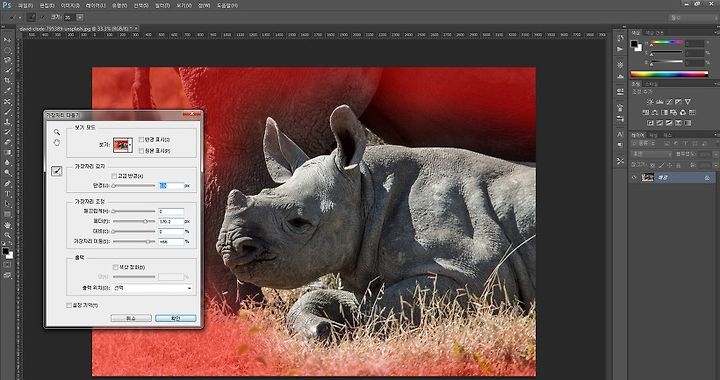Pick a color from the spectrum ramp
720x380 pixels.
pos(669,74)
